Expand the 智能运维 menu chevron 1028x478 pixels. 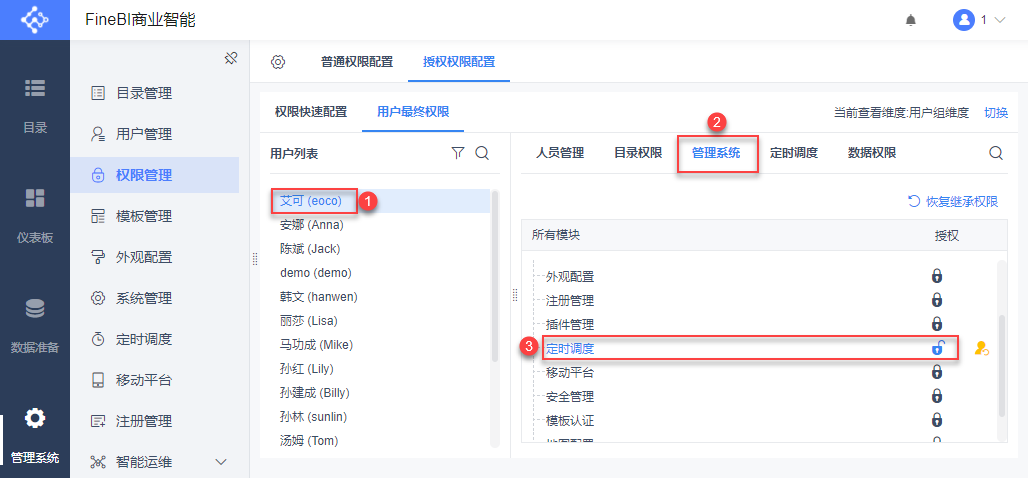coord(221,462)
